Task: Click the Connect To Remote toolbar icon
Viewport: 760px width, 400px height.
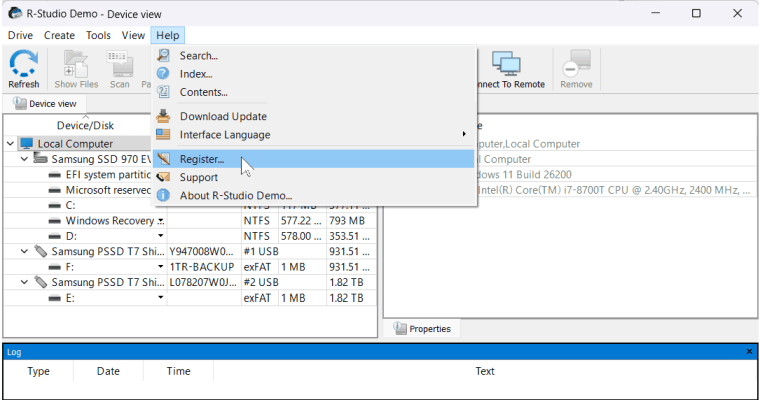Action: [x=506, y=63]
